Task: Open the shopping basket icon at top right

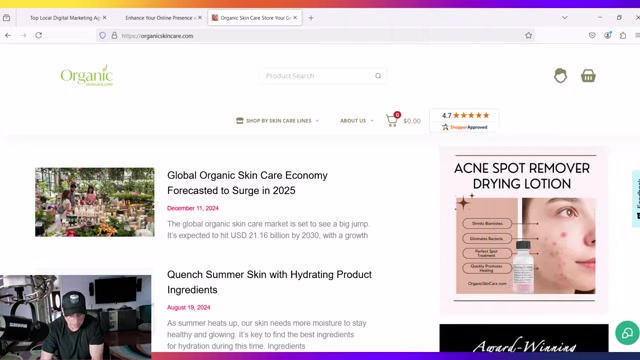Action: (x=588, y=76)
